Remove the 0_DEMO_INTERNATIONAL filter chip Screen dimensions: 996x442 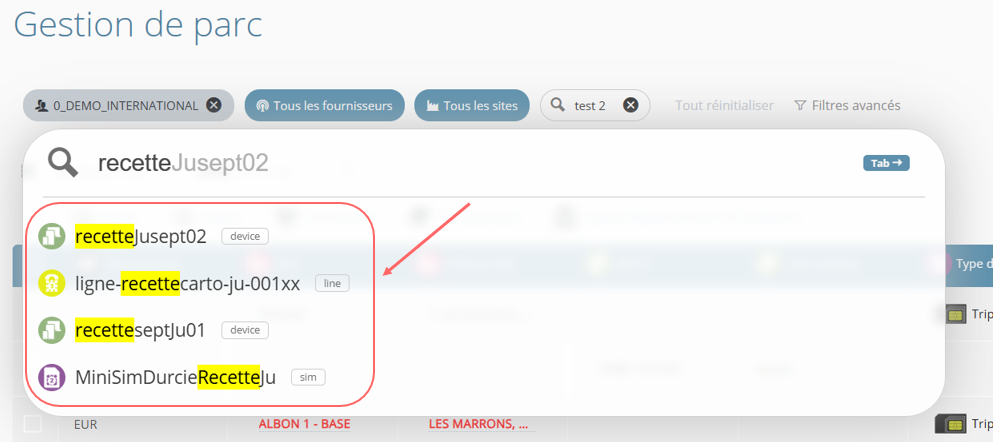[x=214, y=105]
